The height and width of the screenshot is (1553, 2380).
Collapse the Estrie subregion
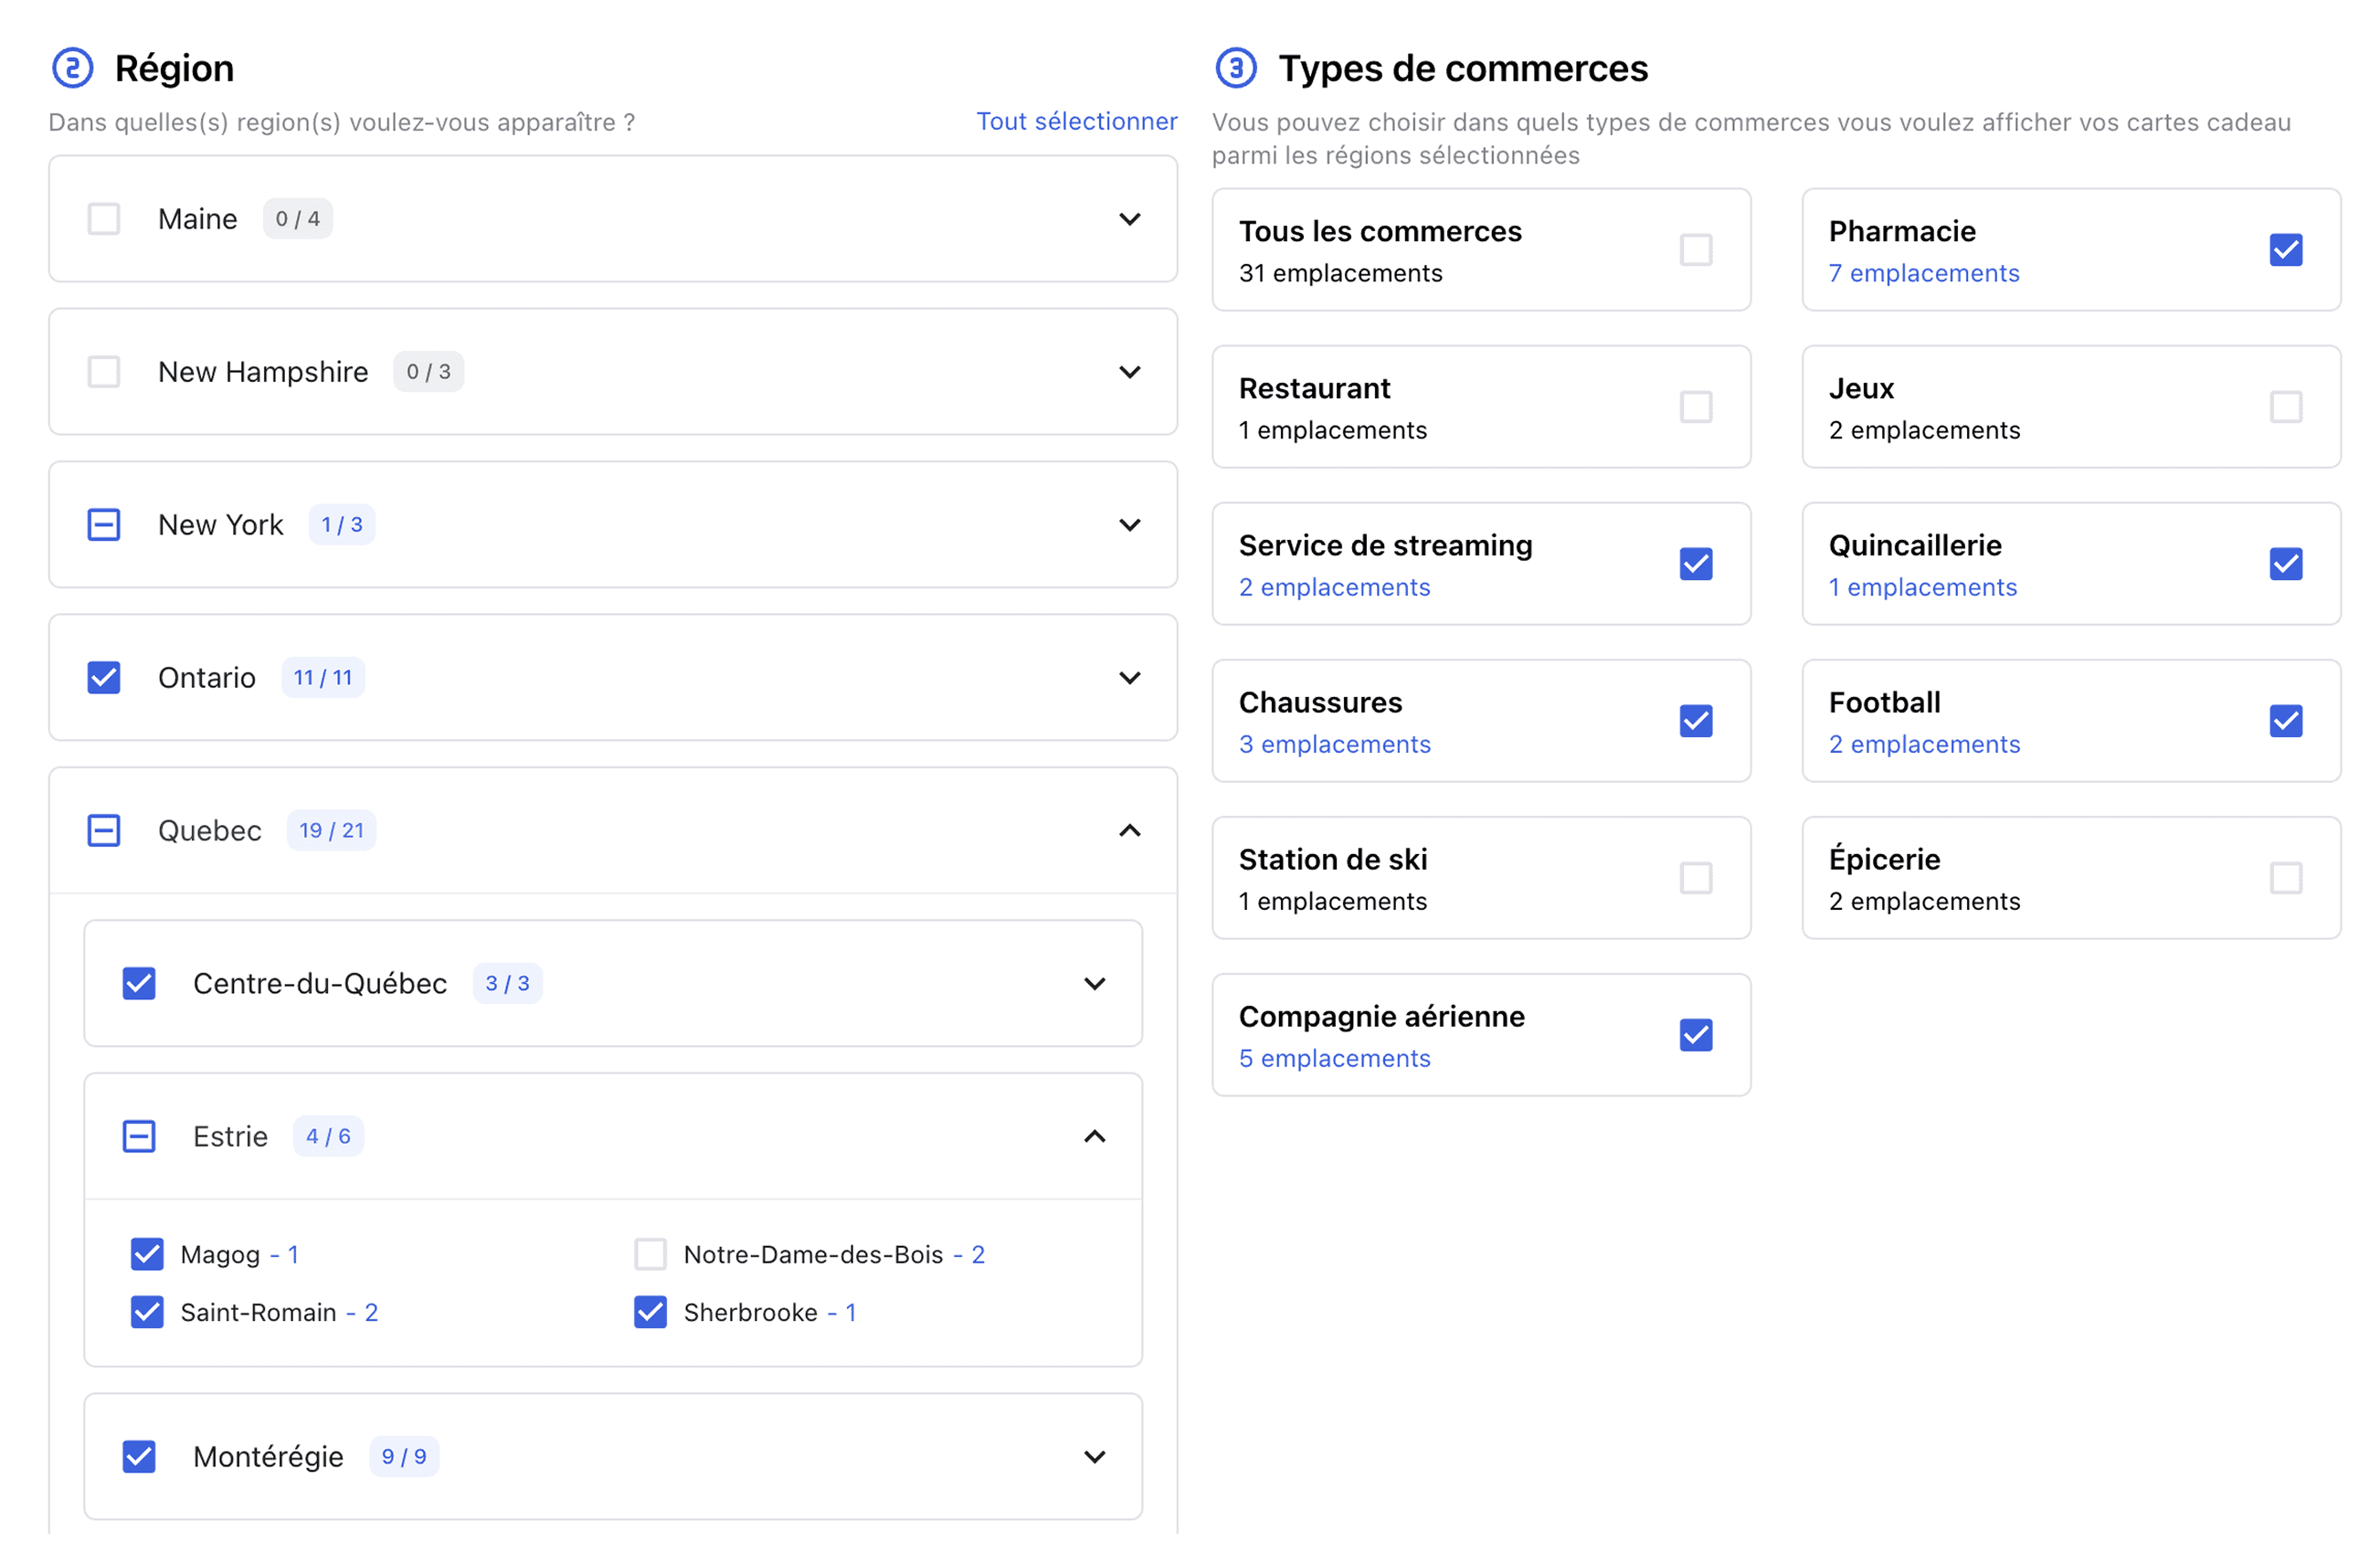(1095, 1137)
